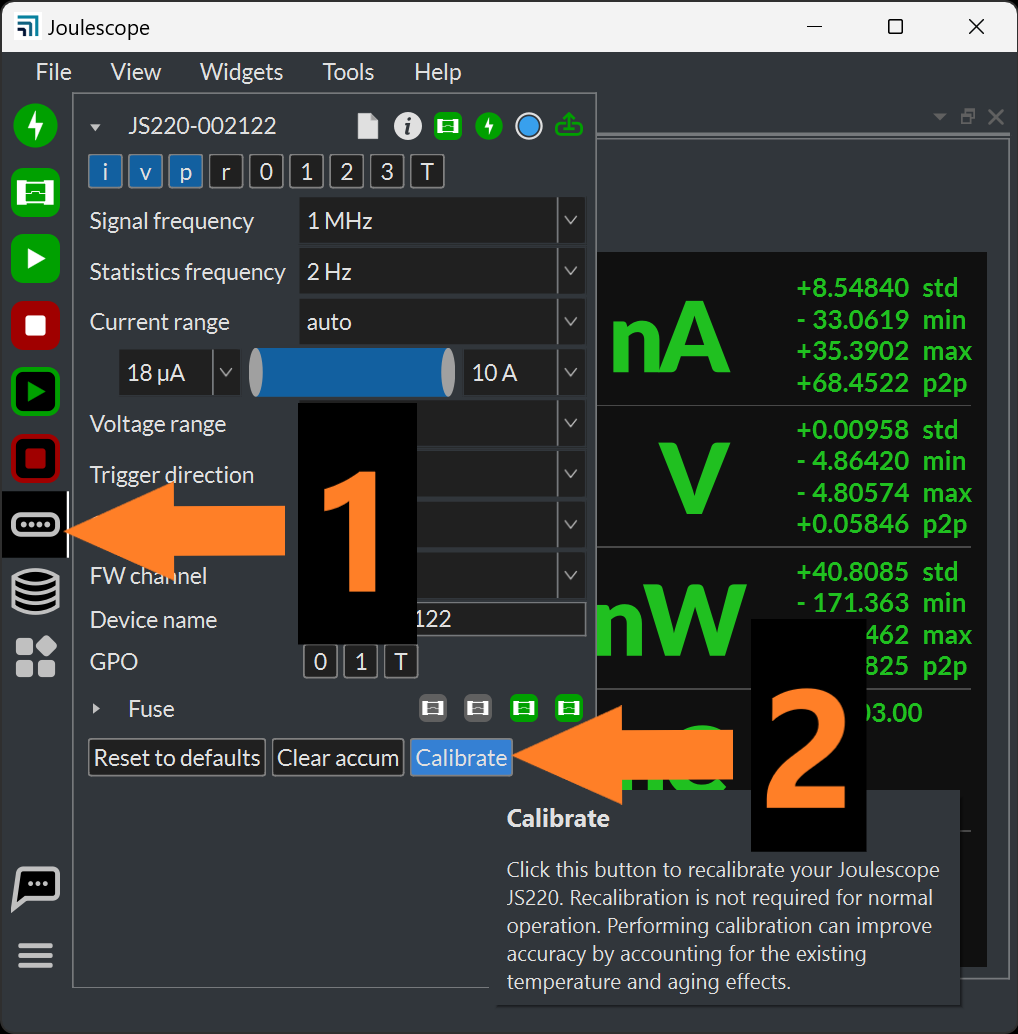Toggle general-purpose input 2 signal button
The width and height of the screenshot is (1018, 1034).
point(347,172)
